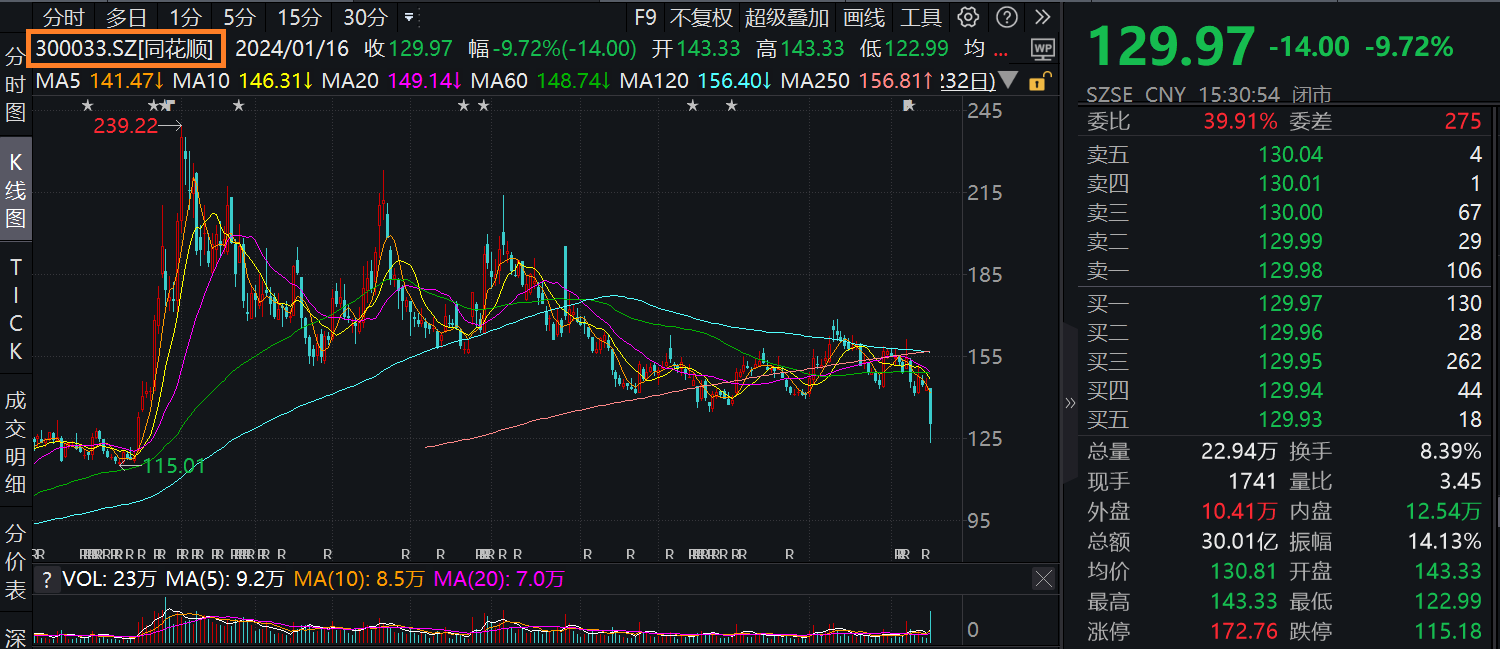Image resolution: width=1500 pixels, height=649 pixels.
Task: Click the 卖一 129.98 order row
Action: tap(1285, 270)
